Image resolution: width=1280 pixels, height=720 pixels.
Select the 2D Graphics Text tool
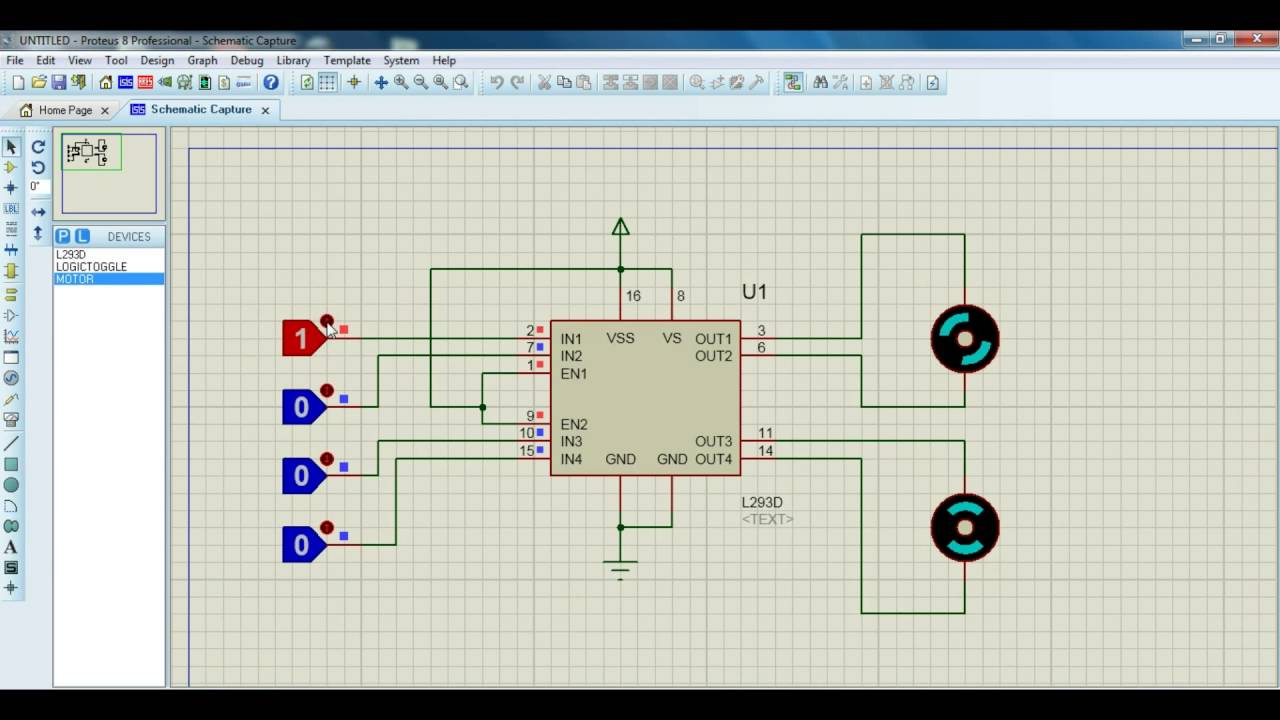coord(11,547)
